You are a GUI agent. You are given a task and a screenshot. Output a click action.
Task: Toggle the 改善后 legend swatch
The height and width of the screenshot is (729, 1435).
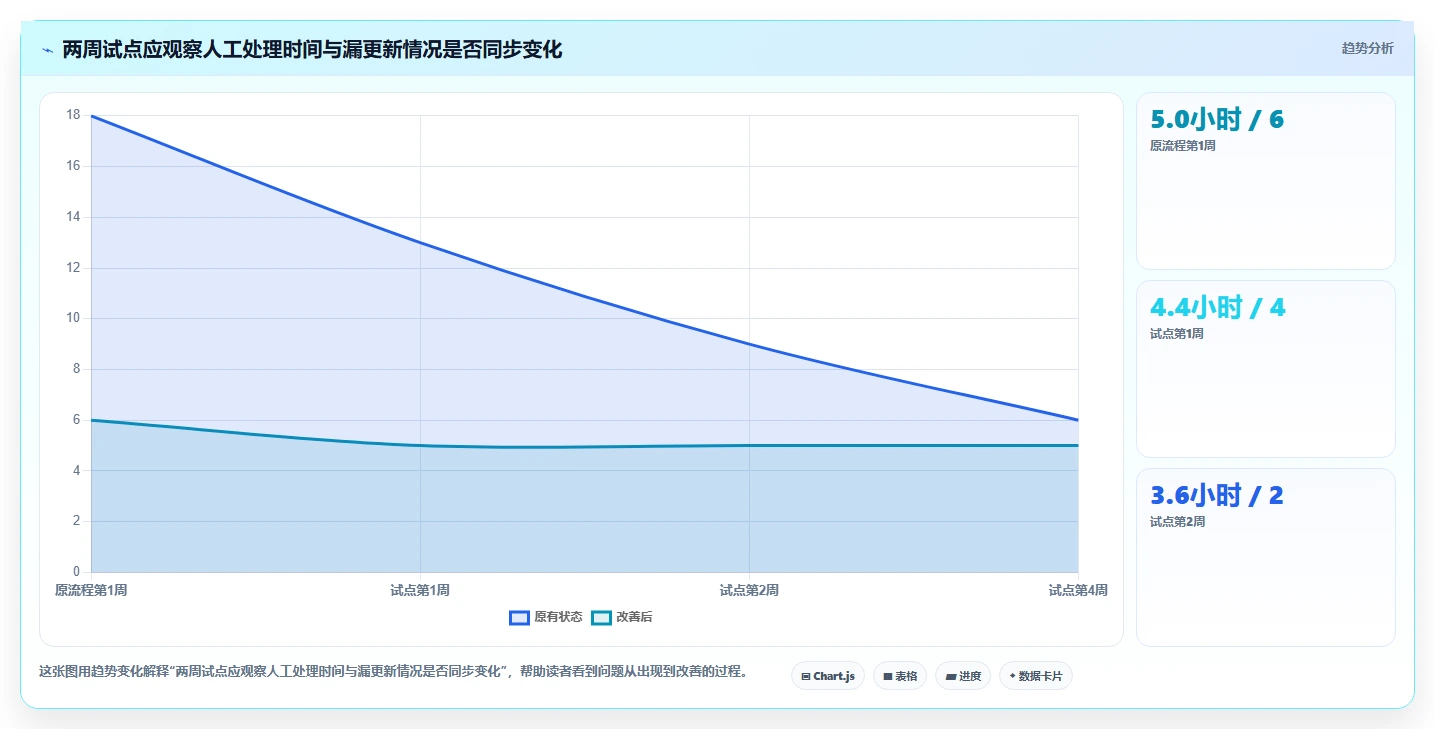[x=601, y=618]
